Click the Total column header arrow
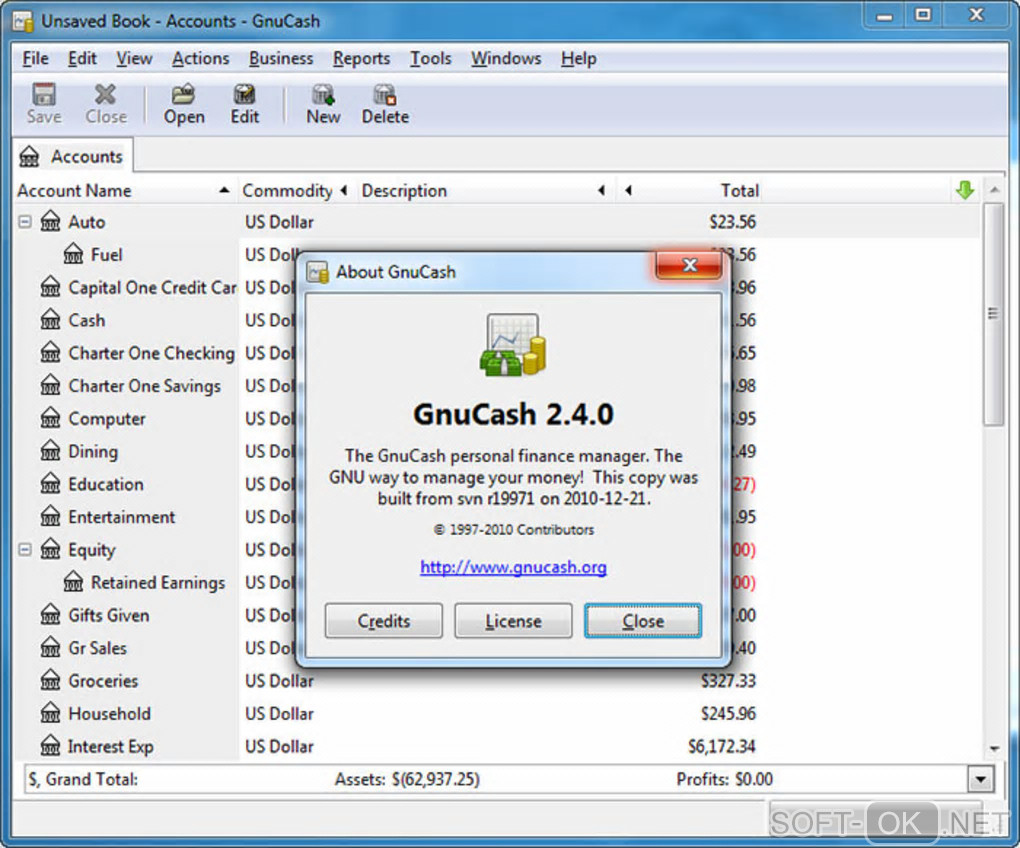This screenshot has width=1020, height=848. (x=628, y=191)
